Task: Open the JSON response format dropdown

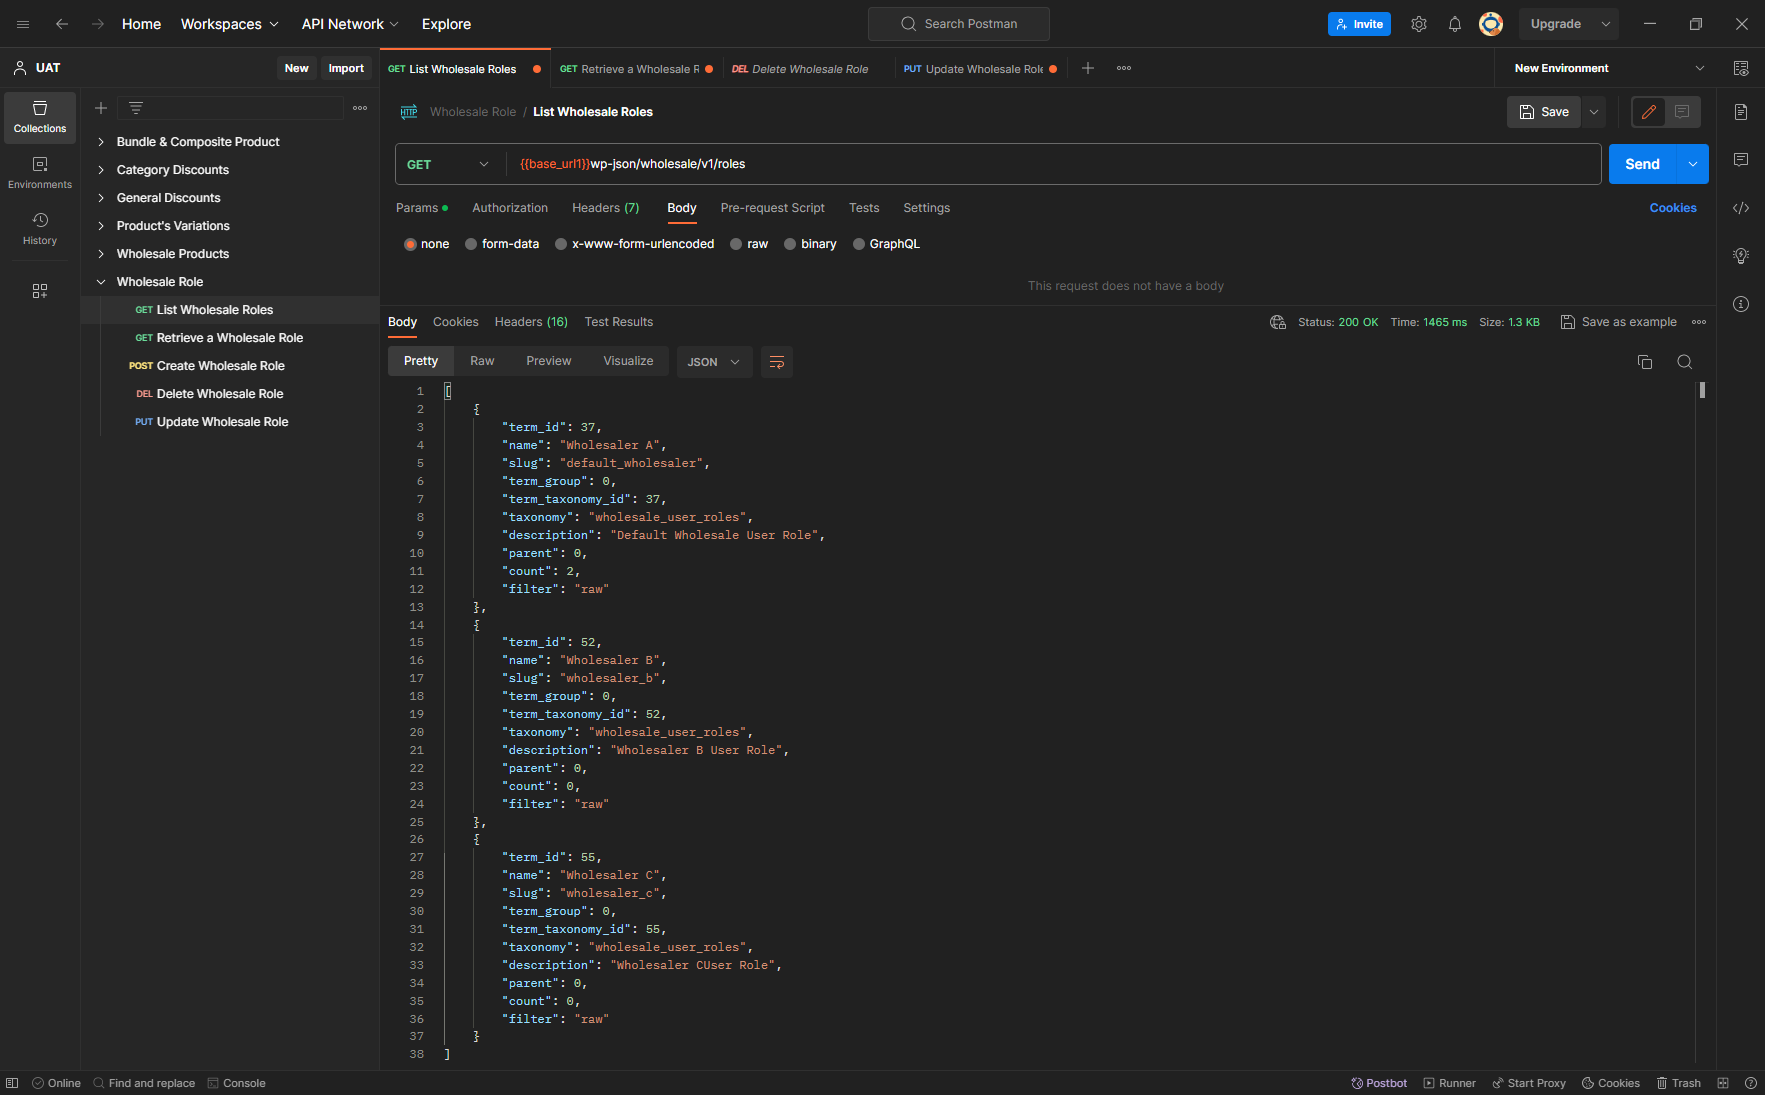Action: [x=714, y=362]
